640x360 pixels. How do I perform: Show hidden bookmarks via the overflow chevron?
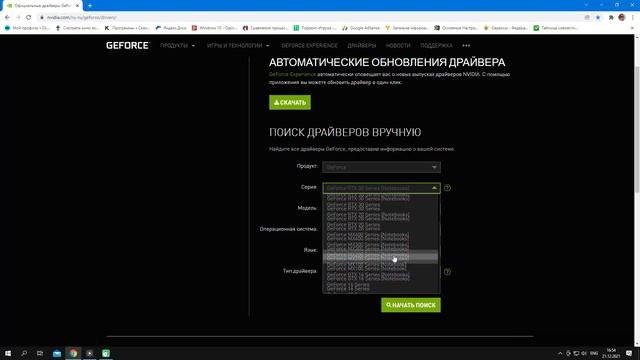click(633, 28)
